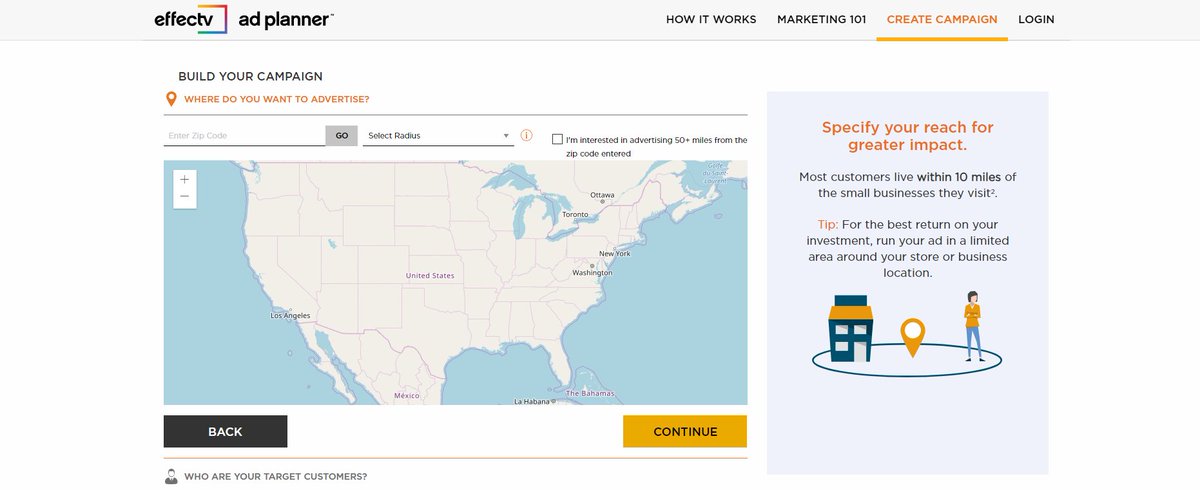Viewport: 1200px width, 490px height.
Task: Click the yellow Continue button
Action: (685, 432)
